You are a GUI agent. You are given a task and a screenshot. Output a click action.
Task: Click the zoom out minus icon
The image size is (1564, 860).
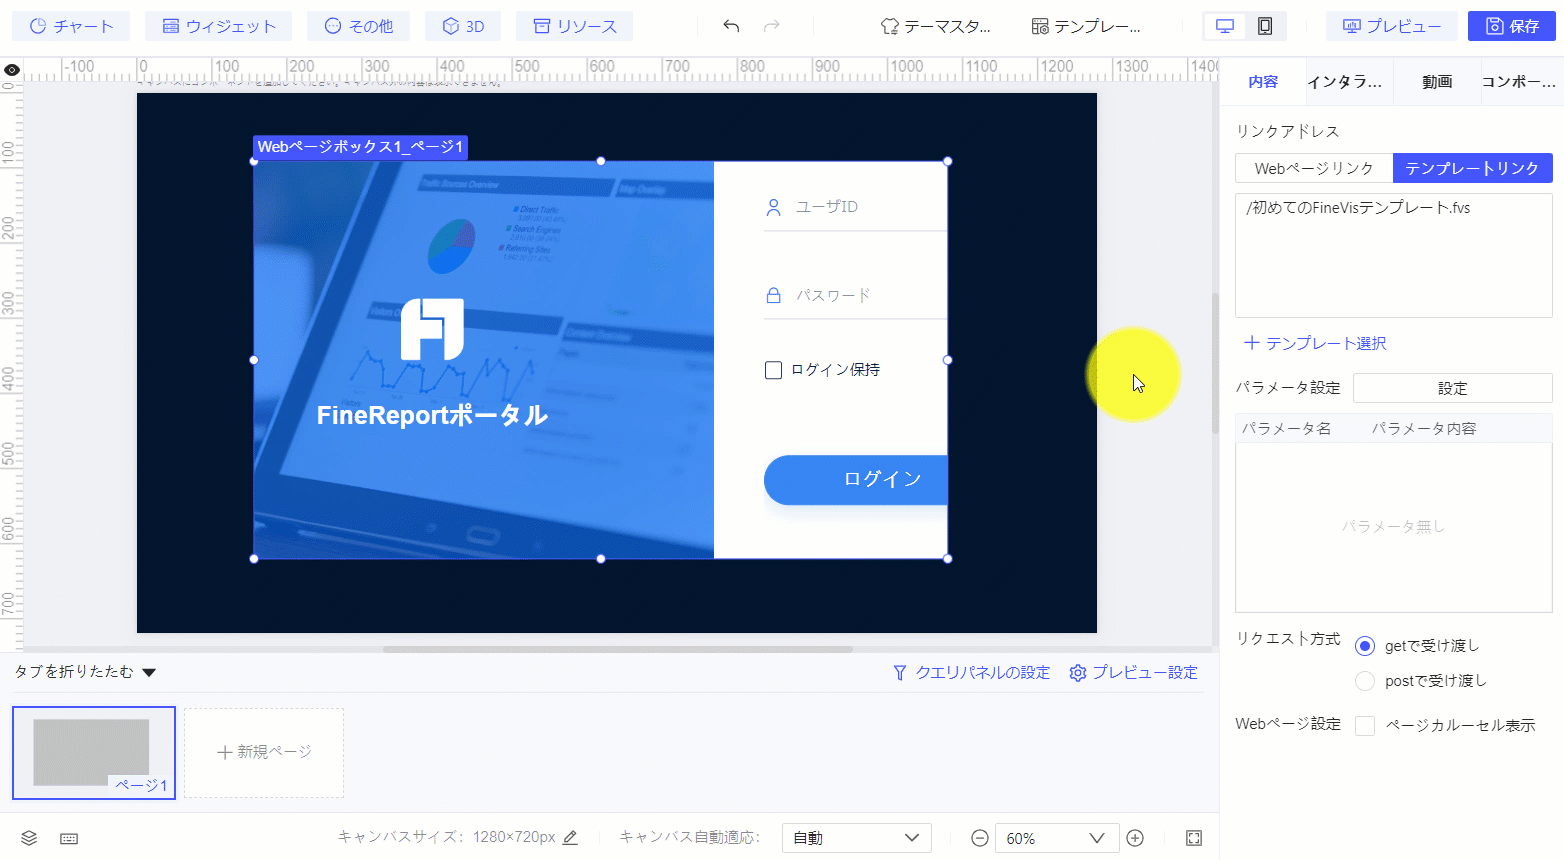(x=980, y=838)
